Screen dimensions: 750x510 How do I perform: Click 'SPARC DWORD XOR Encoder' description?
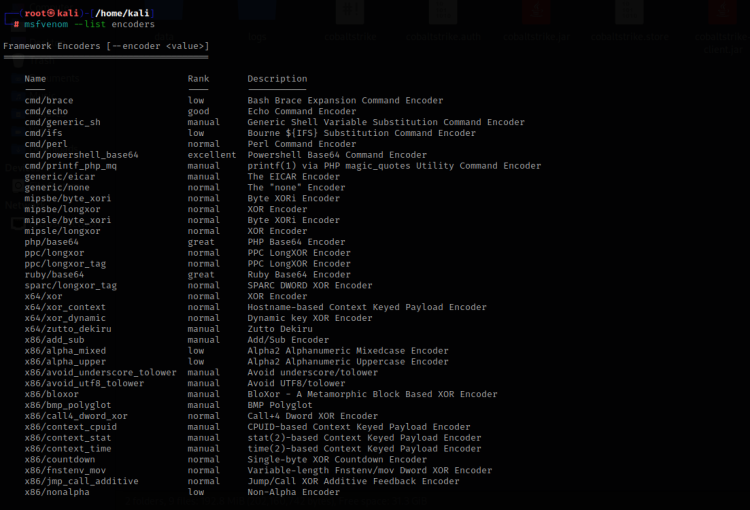[310, 286]
